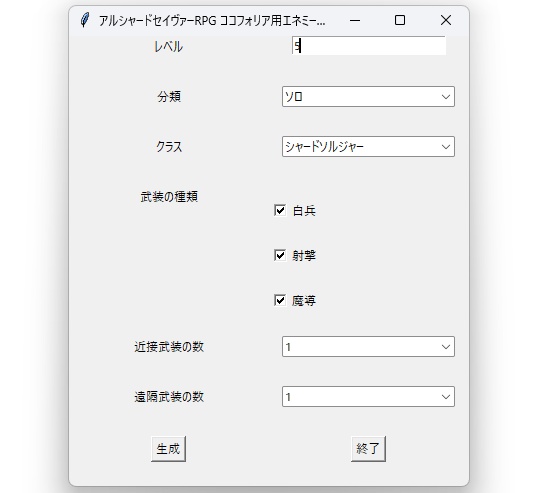Viewport: 537px width, 493px height.
Task: Click the 白兵 checkbox label text
Action: 304,211
